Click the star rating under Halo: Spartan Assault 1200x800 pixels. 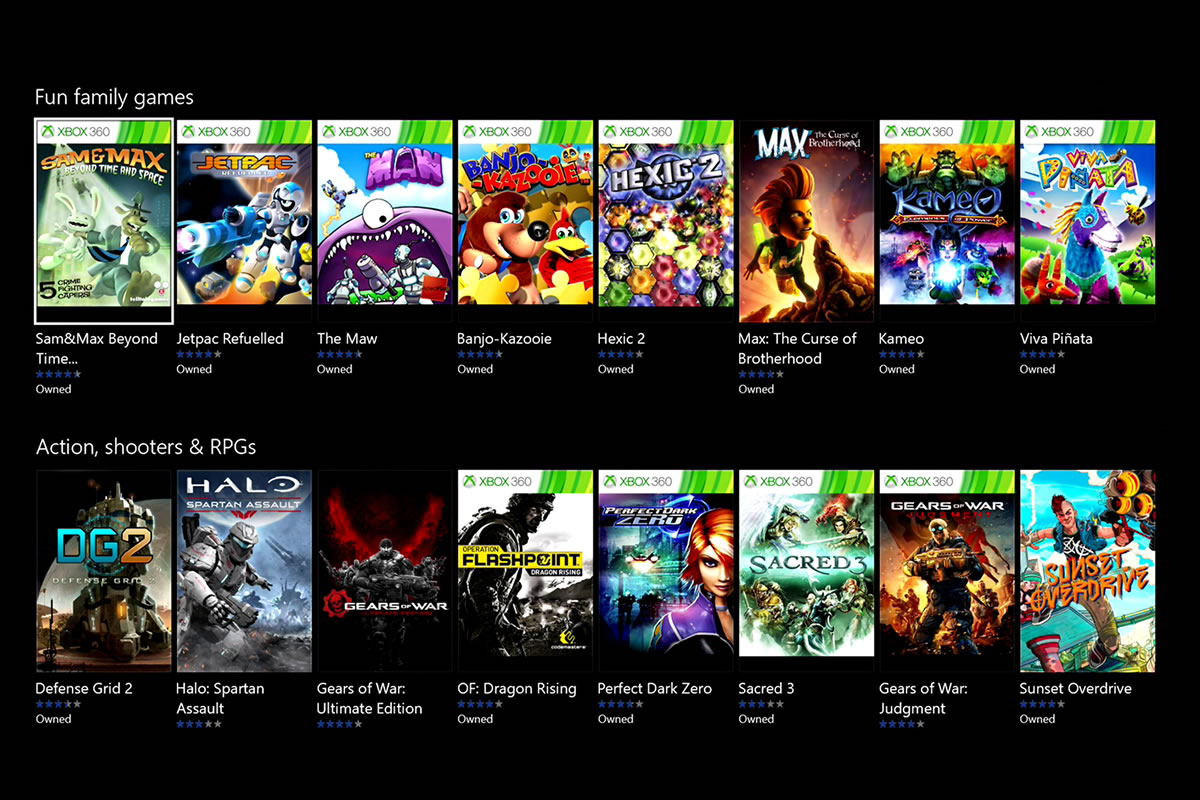[200, 724]
